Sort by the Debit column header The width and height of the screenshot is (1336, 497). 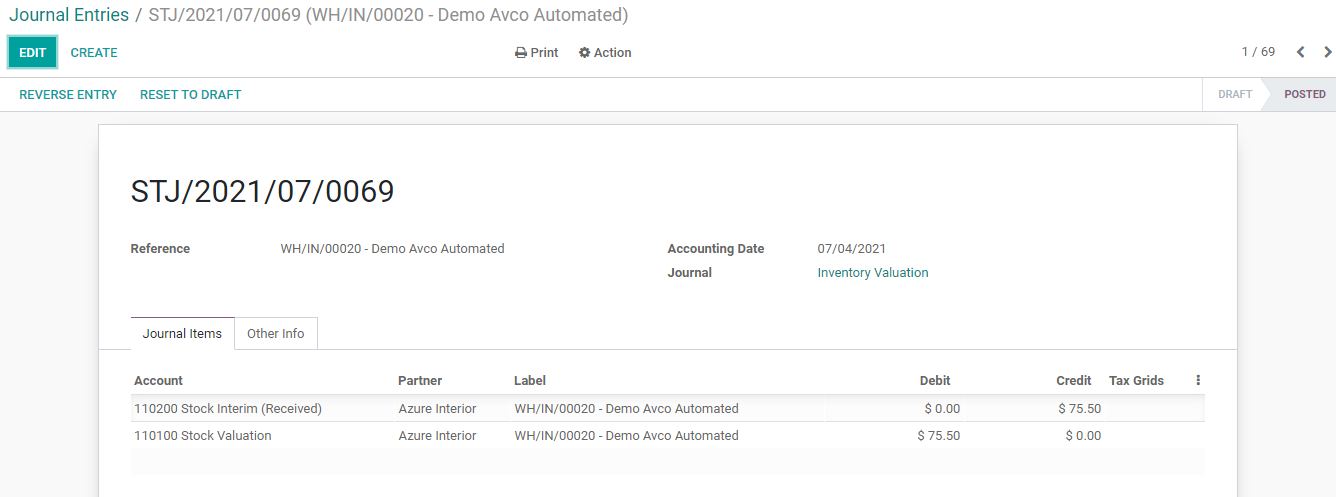coord(934,381)
